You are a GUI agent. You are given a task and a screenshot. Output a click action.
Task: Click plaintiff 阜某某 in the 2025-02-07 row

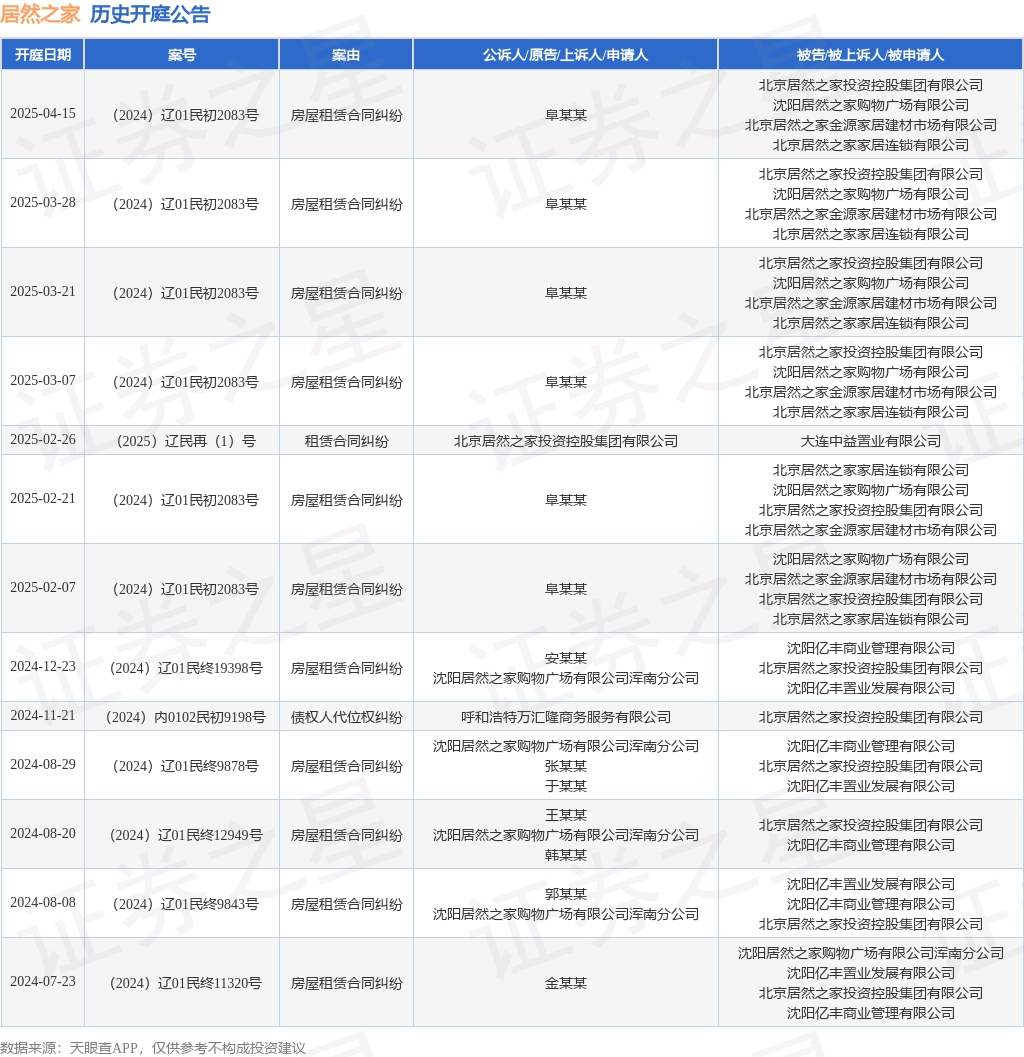pos(566,589)
